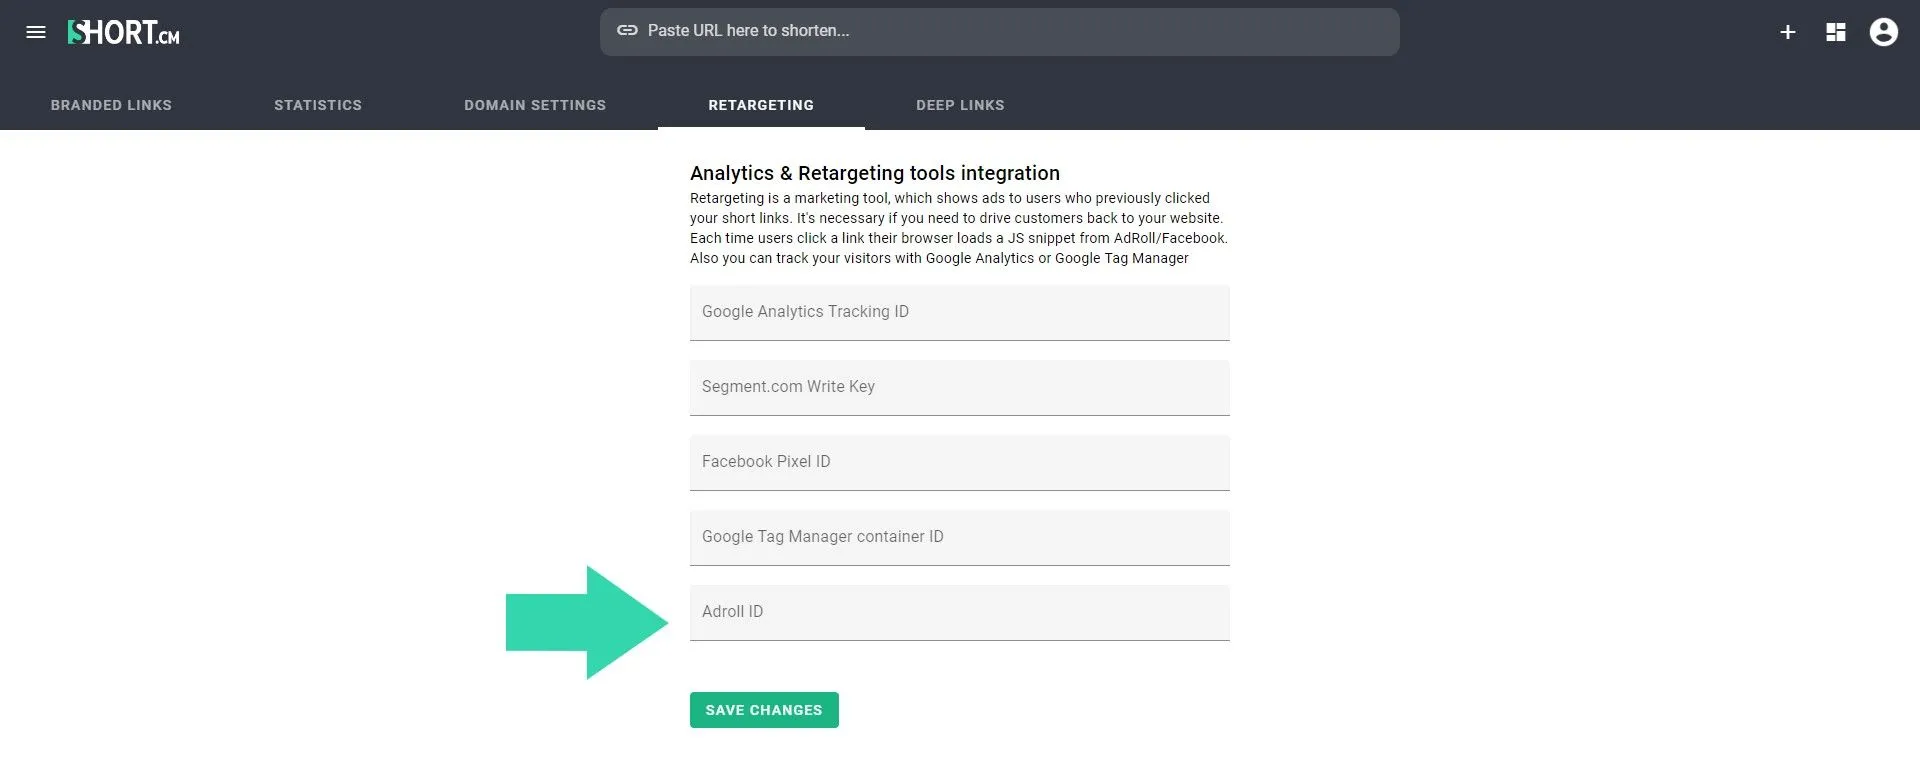
Task: Open the Statistics tab
Action: pos(318,105)
